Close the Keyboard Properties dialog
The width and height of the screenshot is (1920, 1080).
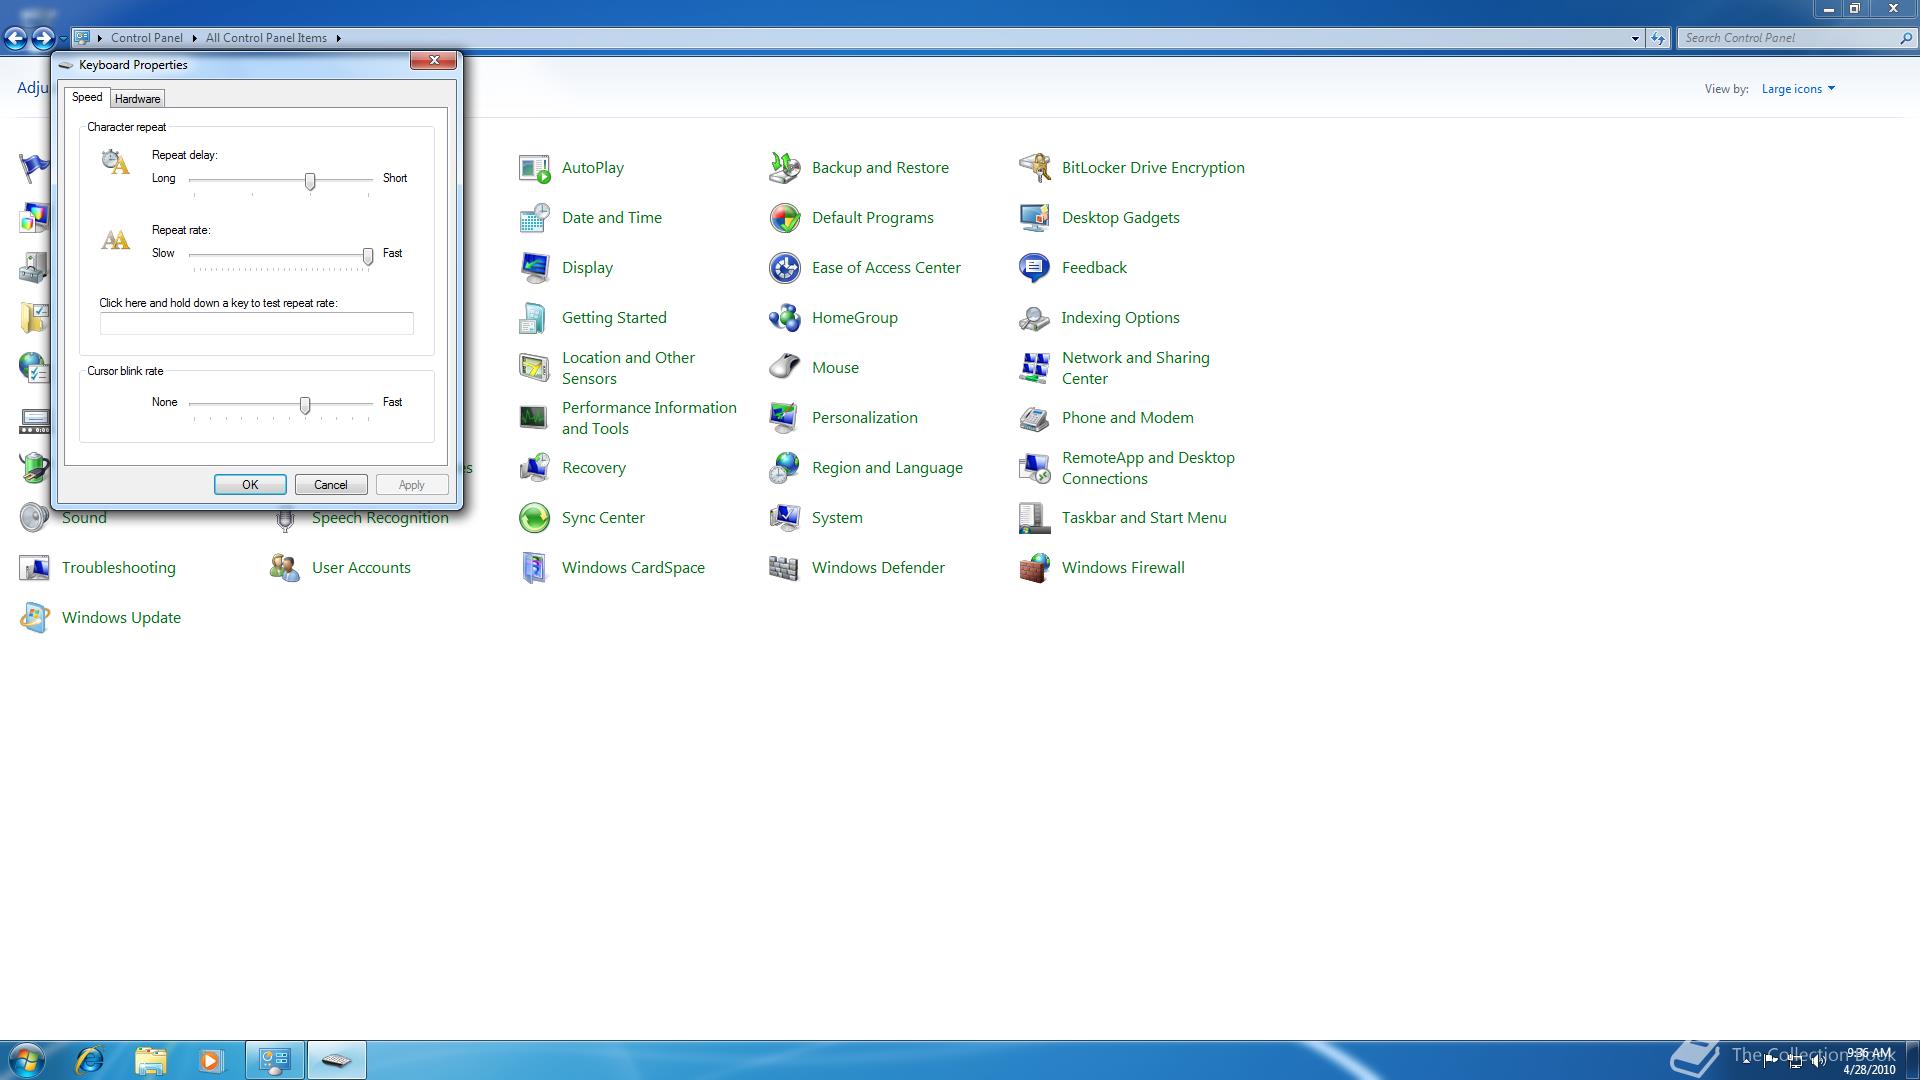[x=434, y=60]
